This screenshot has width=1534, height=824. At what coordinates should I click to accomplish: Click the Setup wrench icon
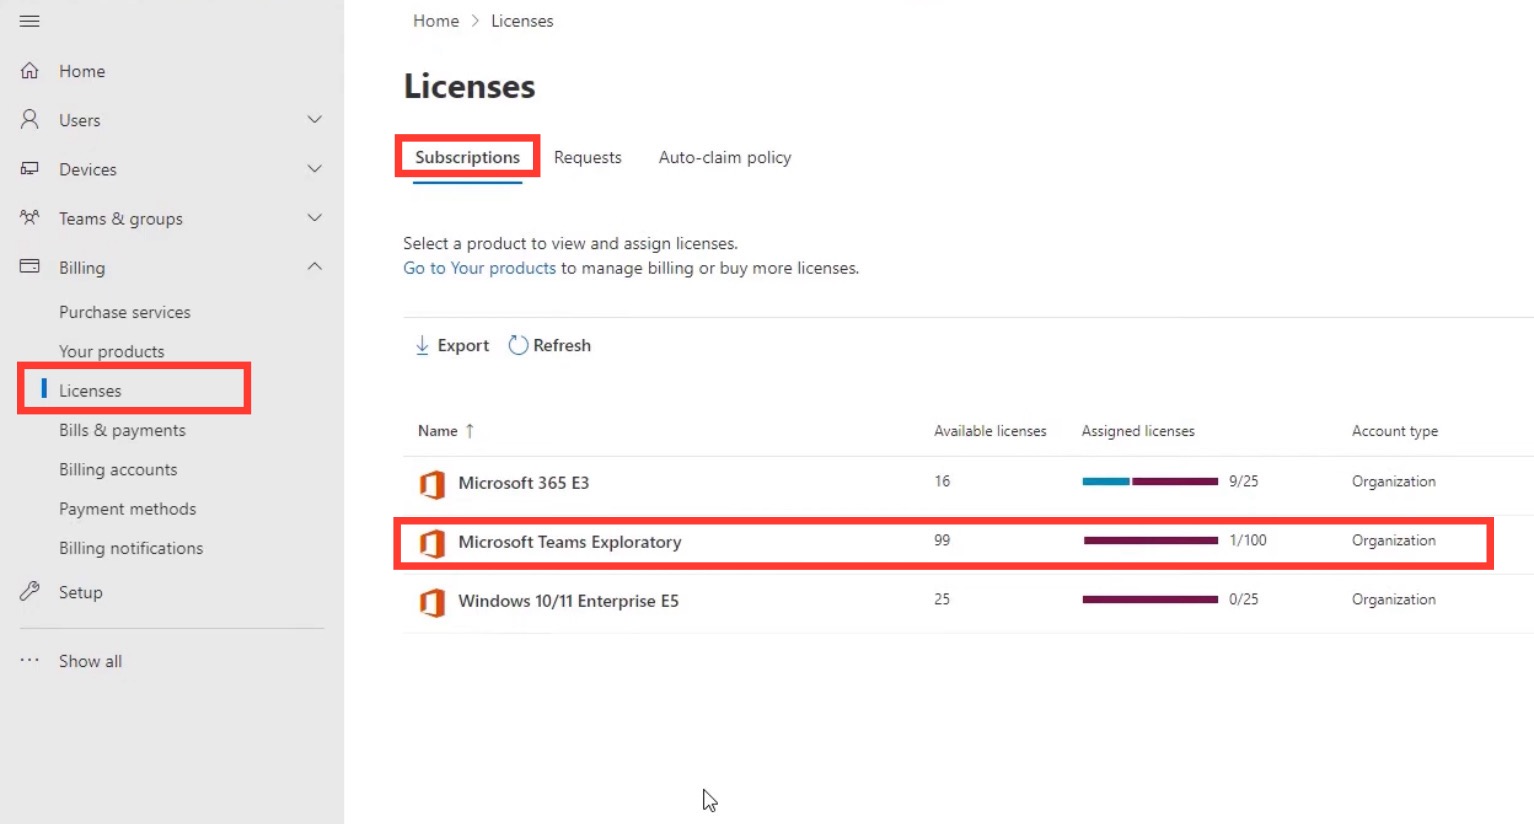30,591
